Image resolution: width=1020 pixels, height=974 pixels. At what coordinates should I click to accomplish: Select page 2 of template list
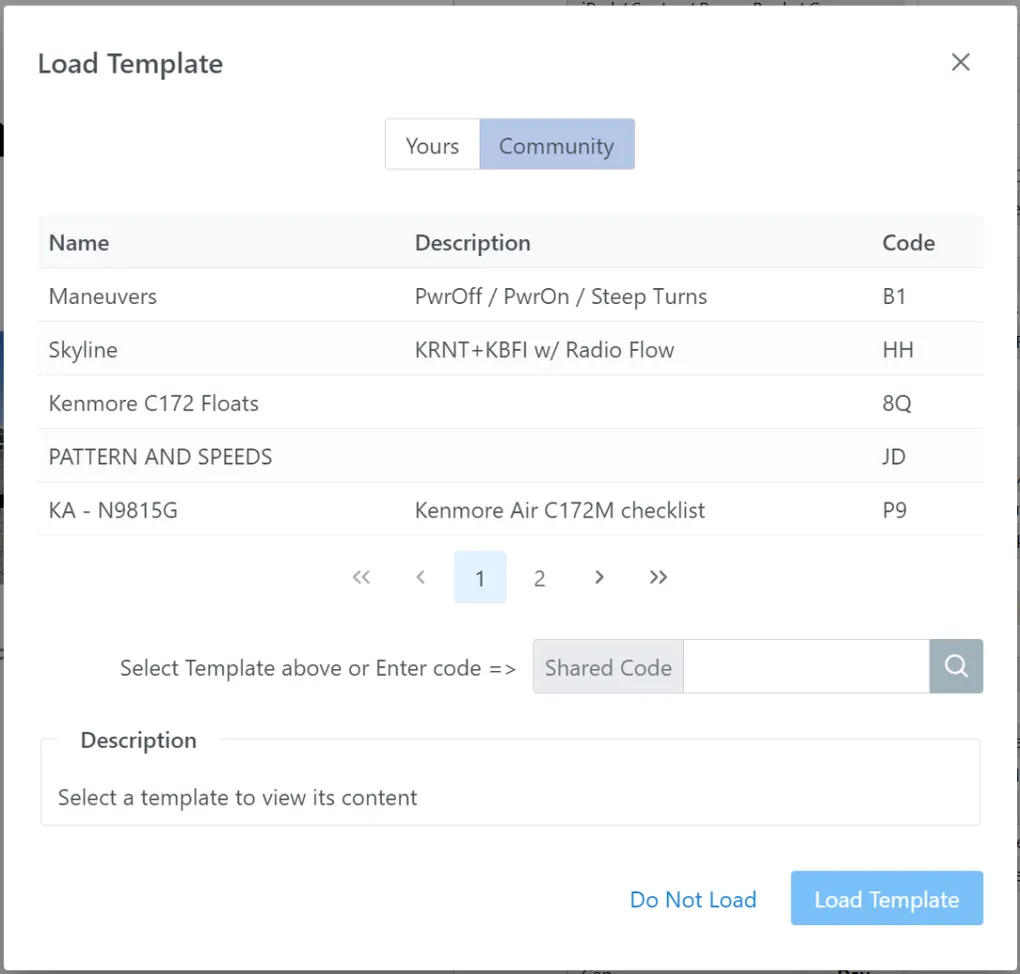click(x=539, y=579)
